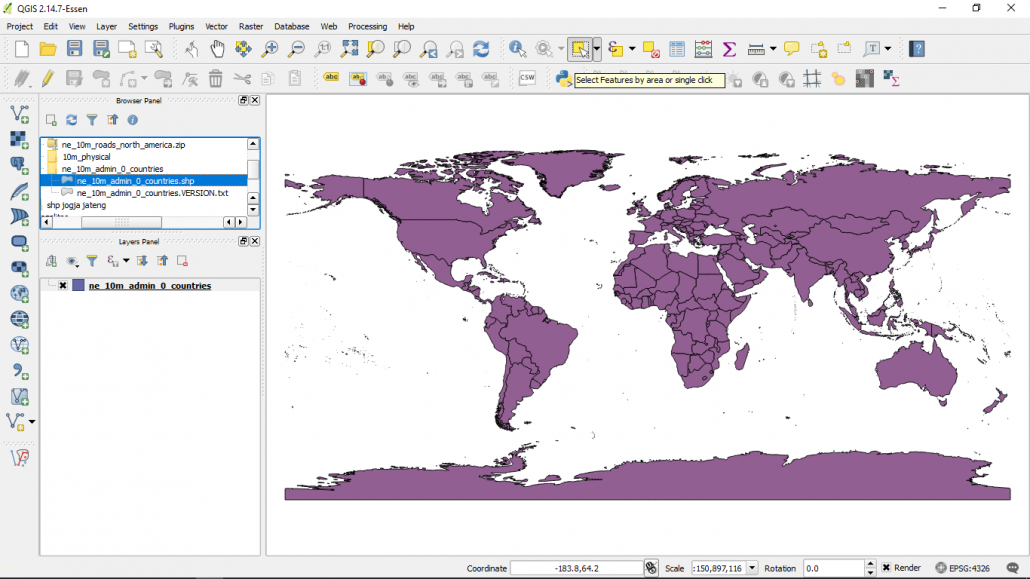Click Refresh in the Browser Panel

71,119
